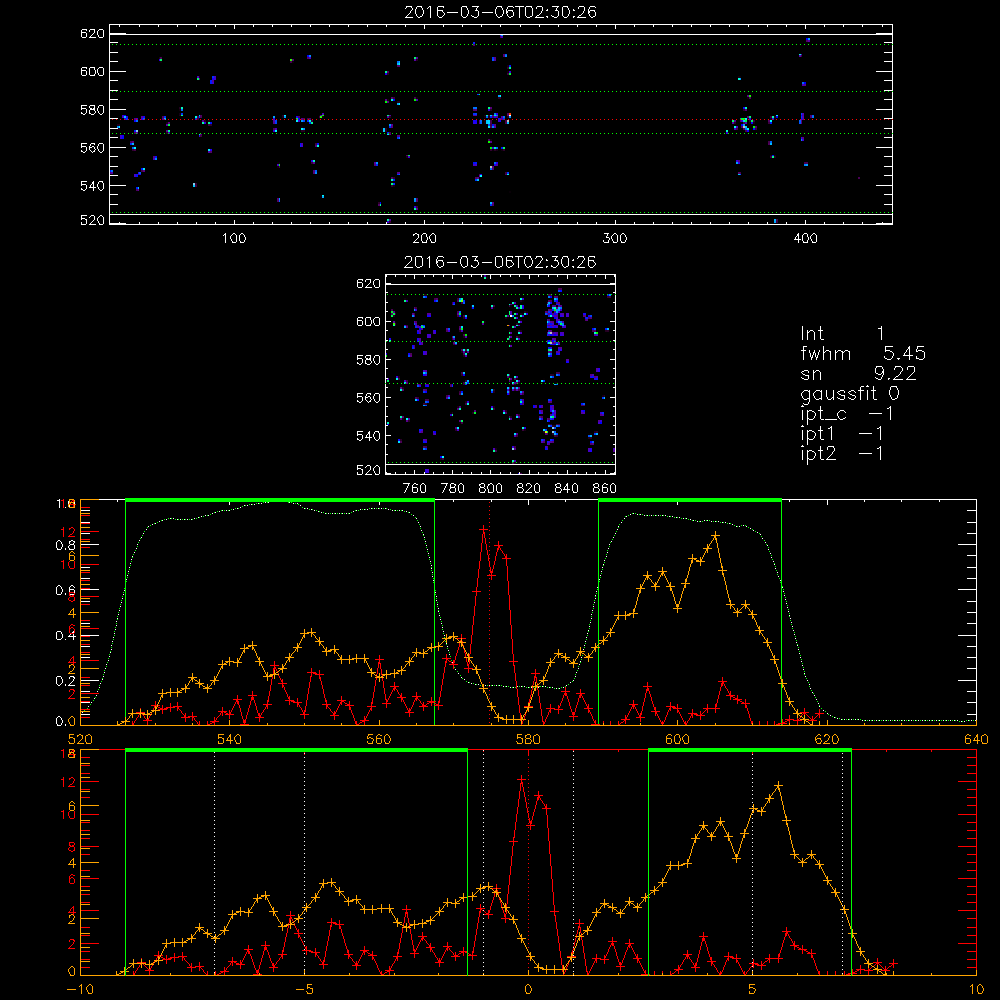
Task: Click the small middle detector image panel
Action: (x=501, y=374)
